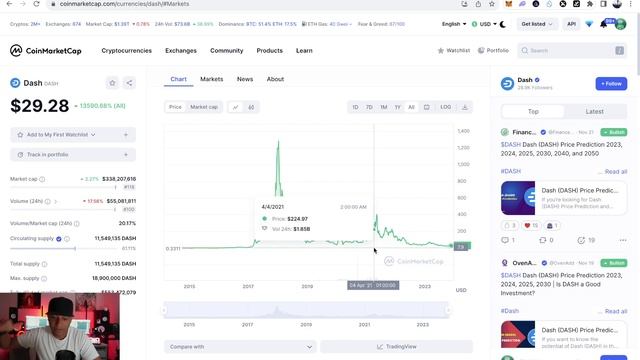Toggle the LOG scale on the chart
The width and height of the screenshot is (640, 360).
coord(445,107)
